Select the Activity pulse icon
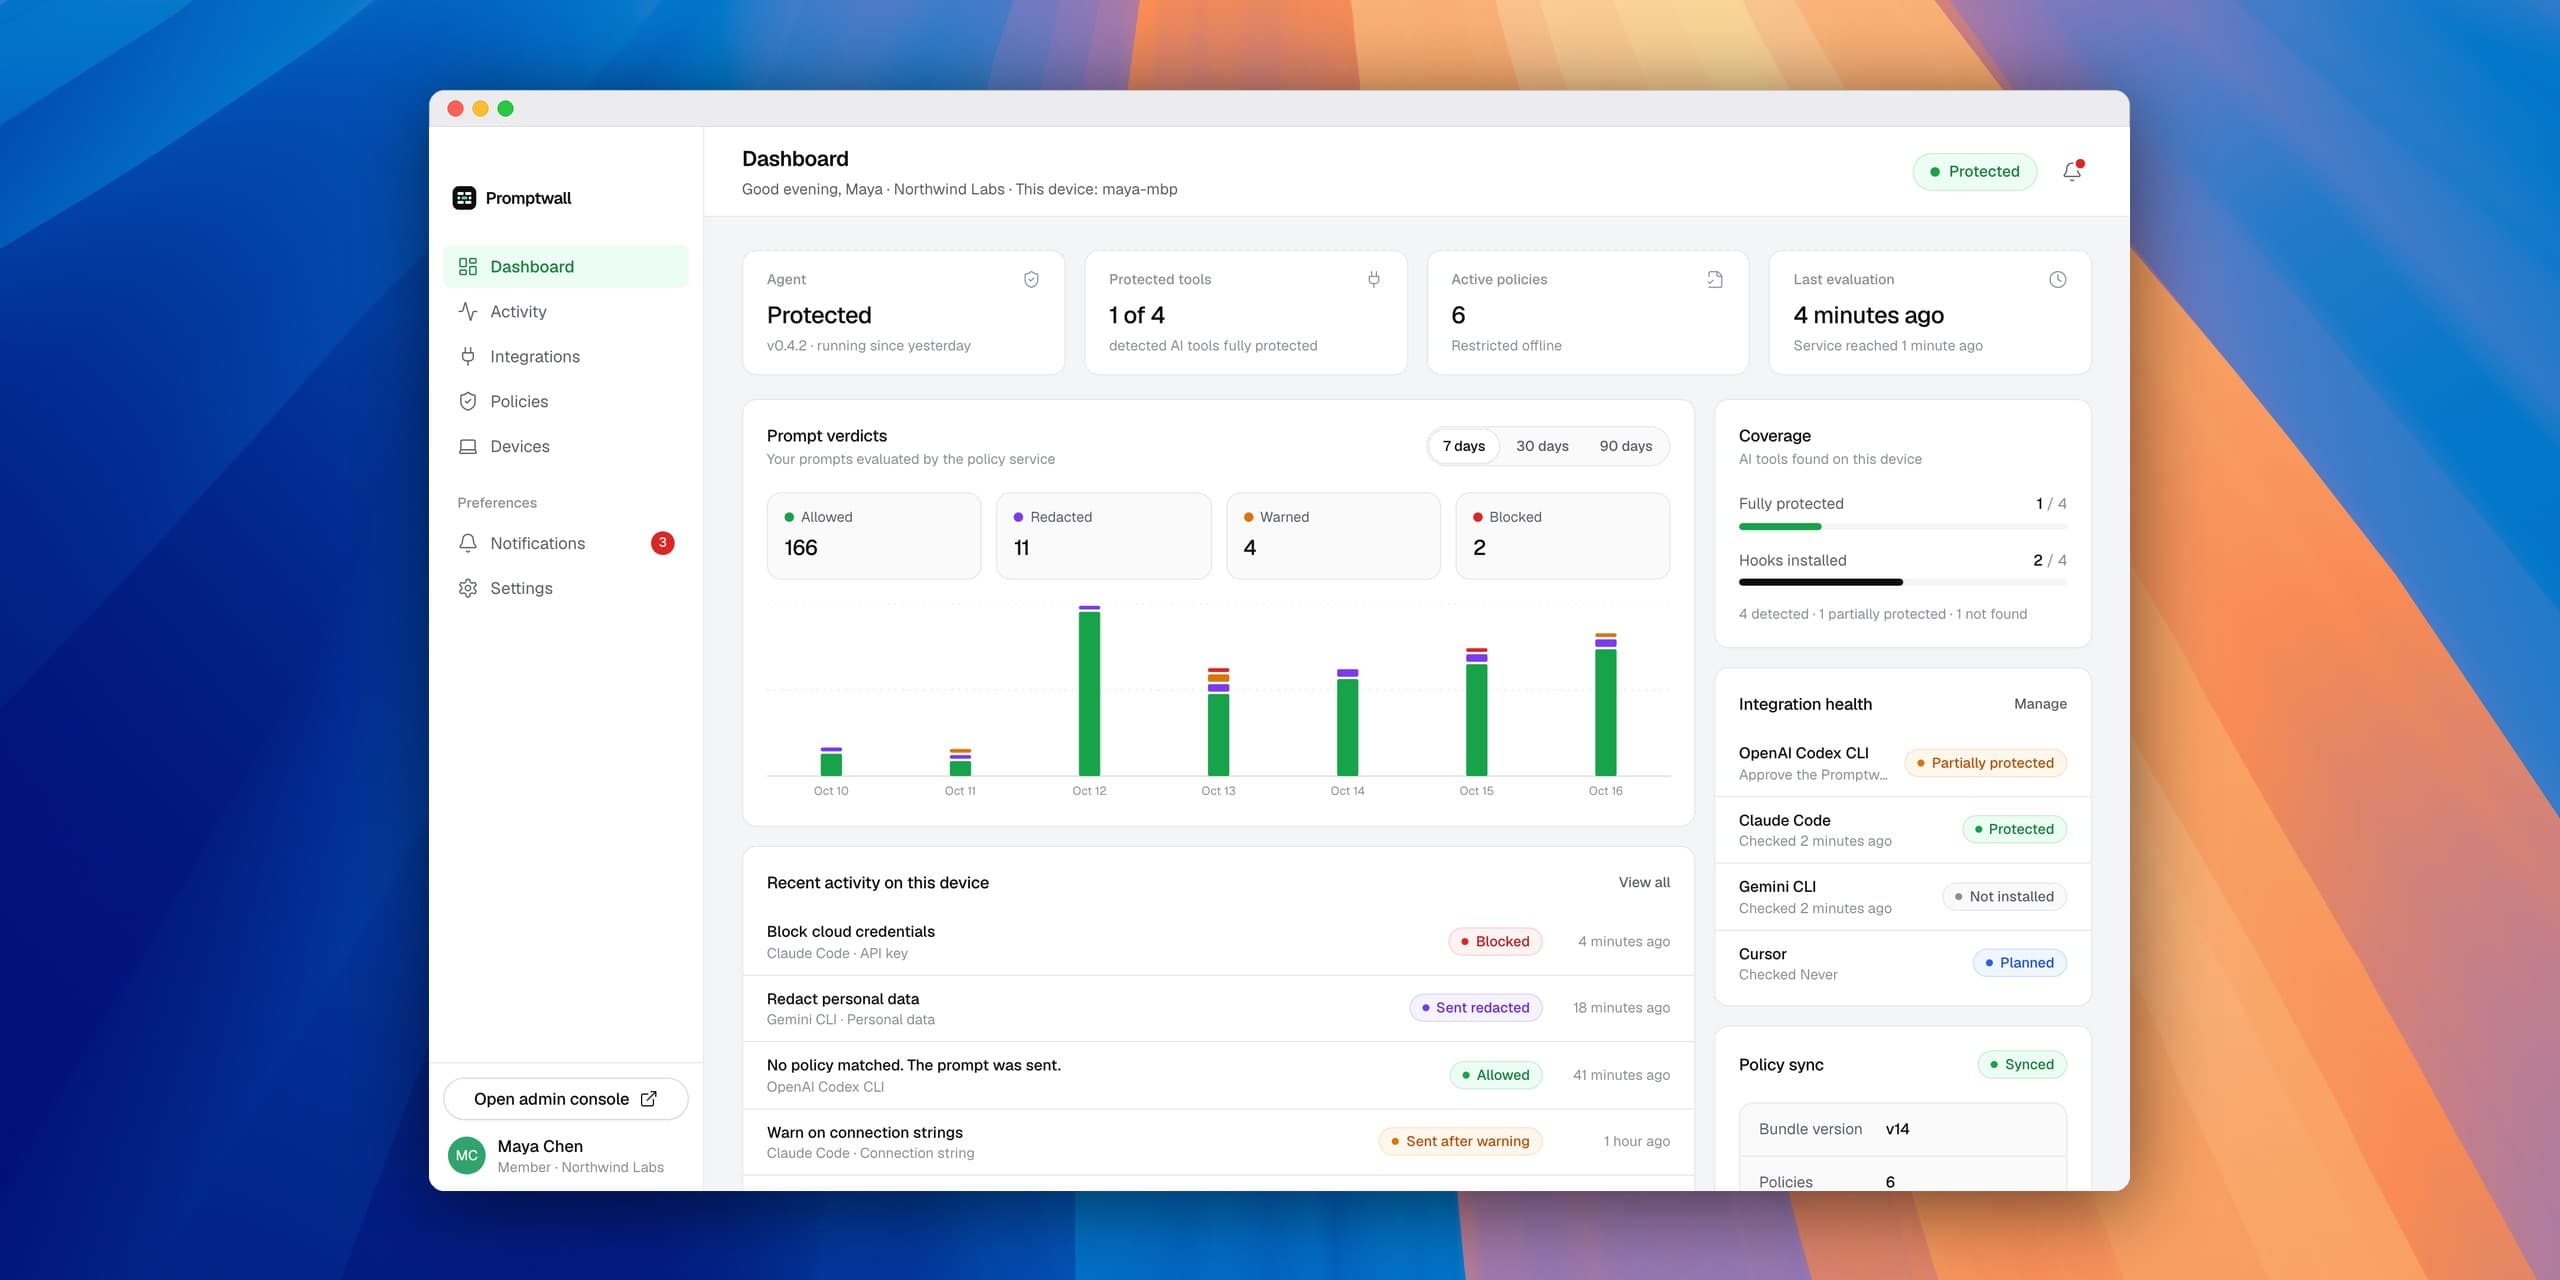Viewport: 2560px width, 1280px height. pyautogui.click(x=467, y=311)
